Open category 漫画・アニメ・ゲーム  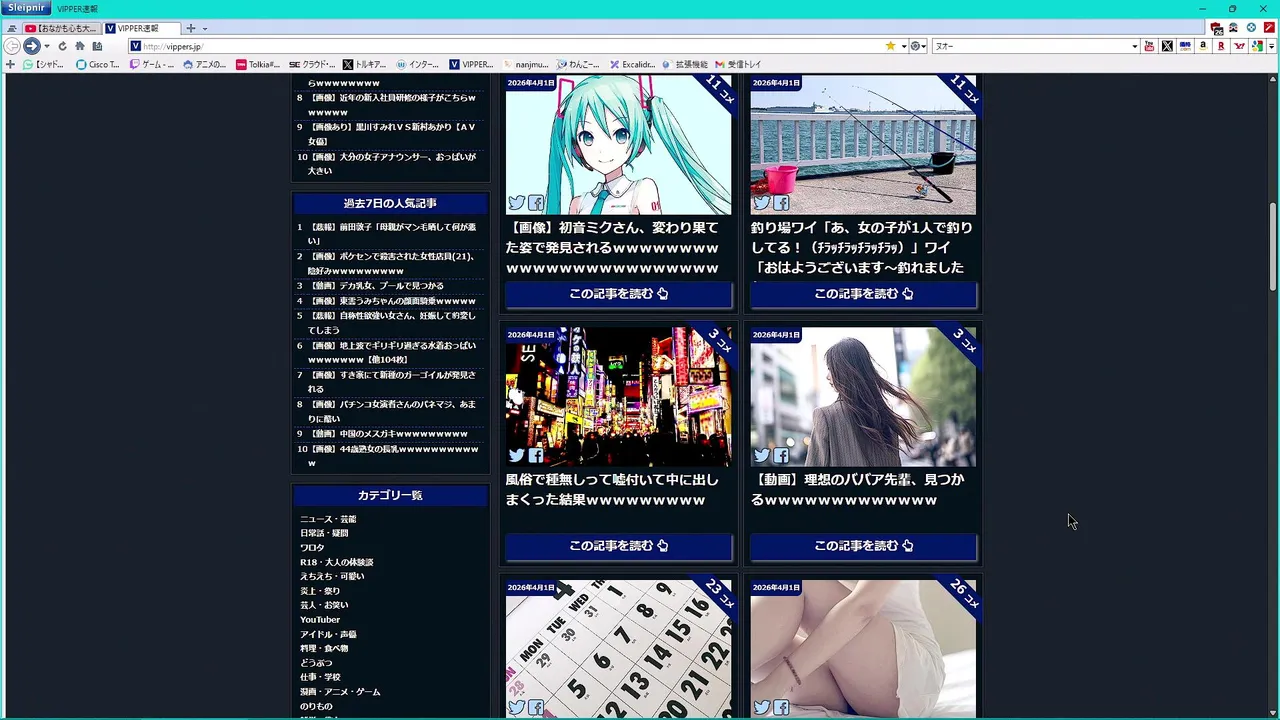340,692
